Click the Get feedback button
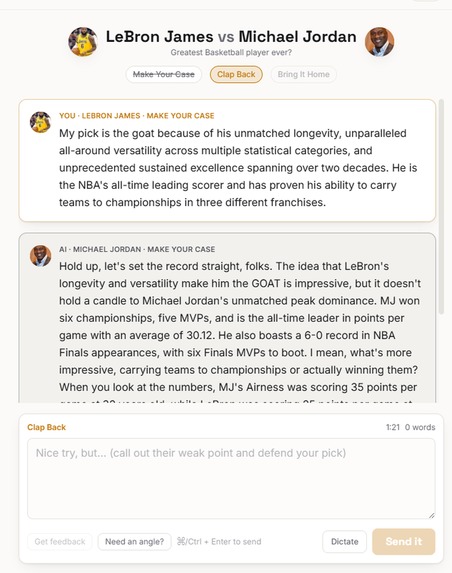The image size is (452, 573). tap(60, 542)
